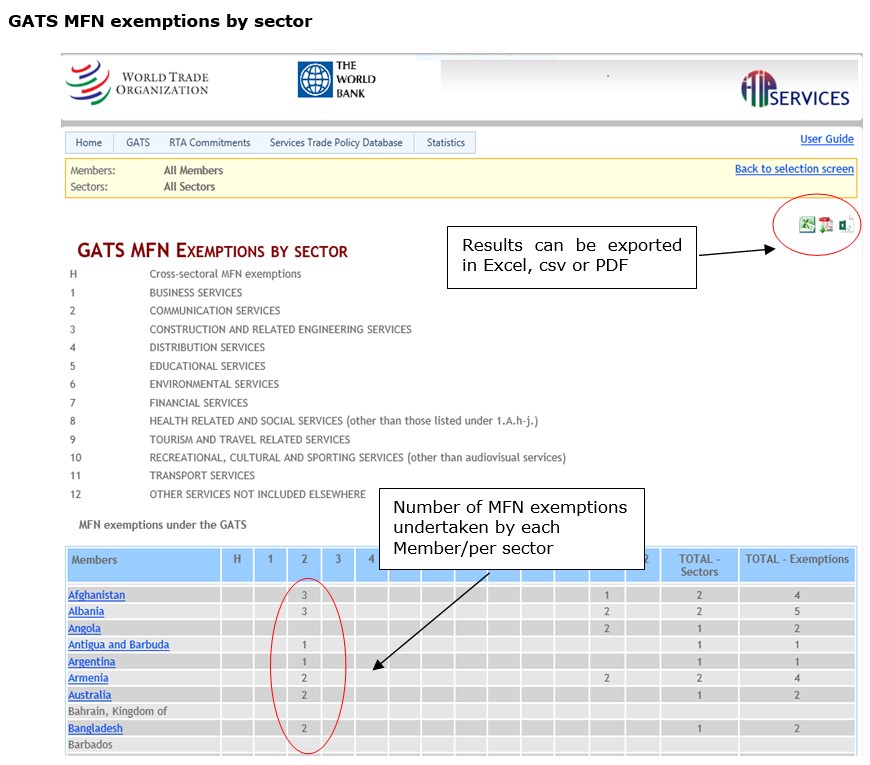Viewport: 870px width, 765px height.
Task: Click the TOTAL - Sectors column header
Action: (x=699, y=565)
